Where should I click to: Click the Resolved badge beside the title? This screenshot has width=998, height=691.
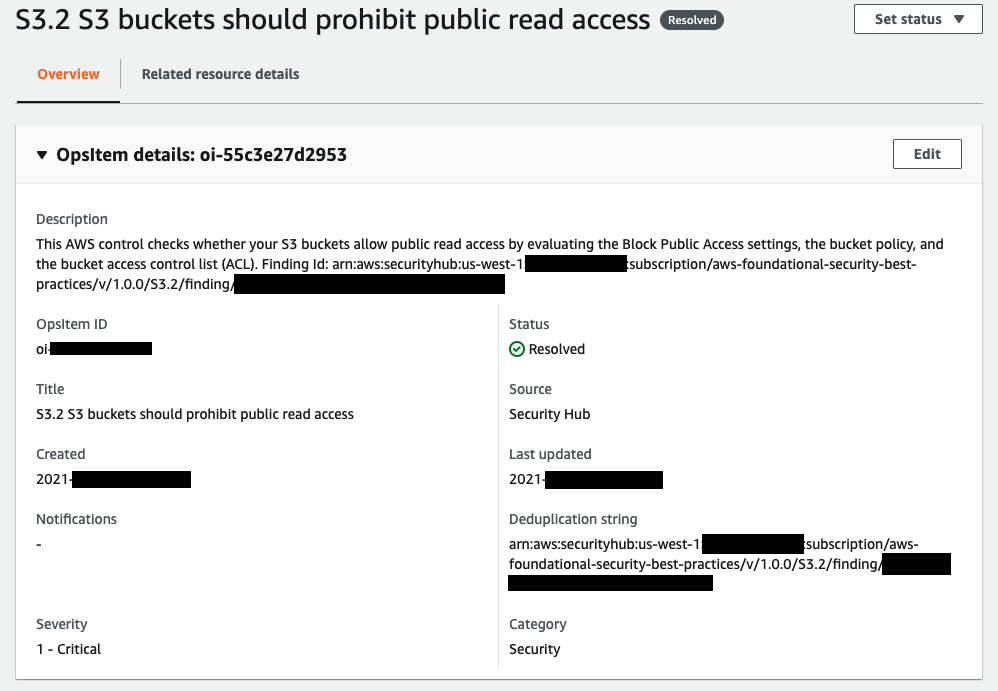click(691, 19)
